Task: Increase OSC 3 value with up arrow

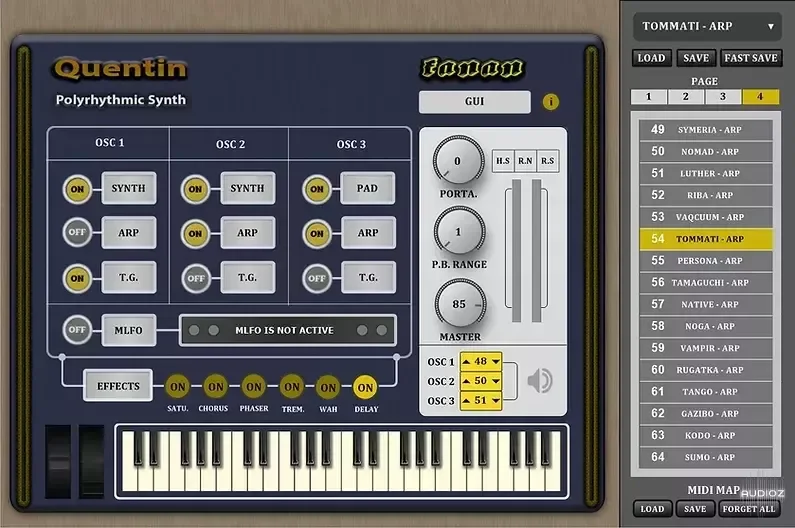Action: (466, 401)
